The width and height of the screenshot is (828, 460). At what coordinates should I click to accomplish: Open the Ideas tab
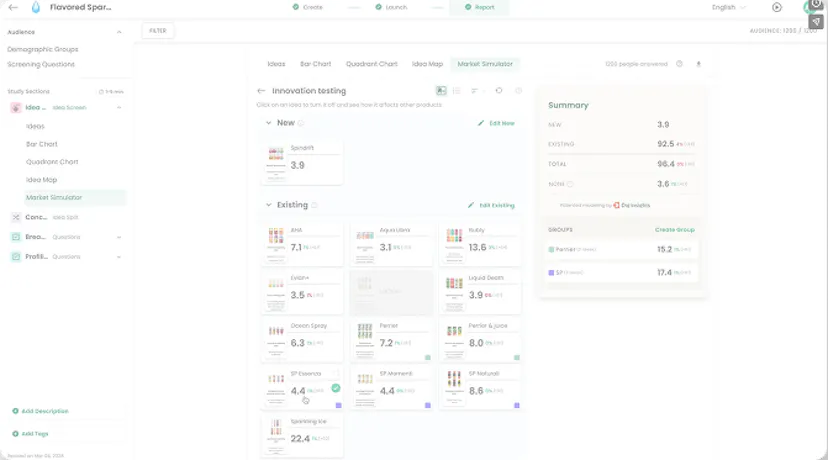pyautogui.click(x=276, y=64)
